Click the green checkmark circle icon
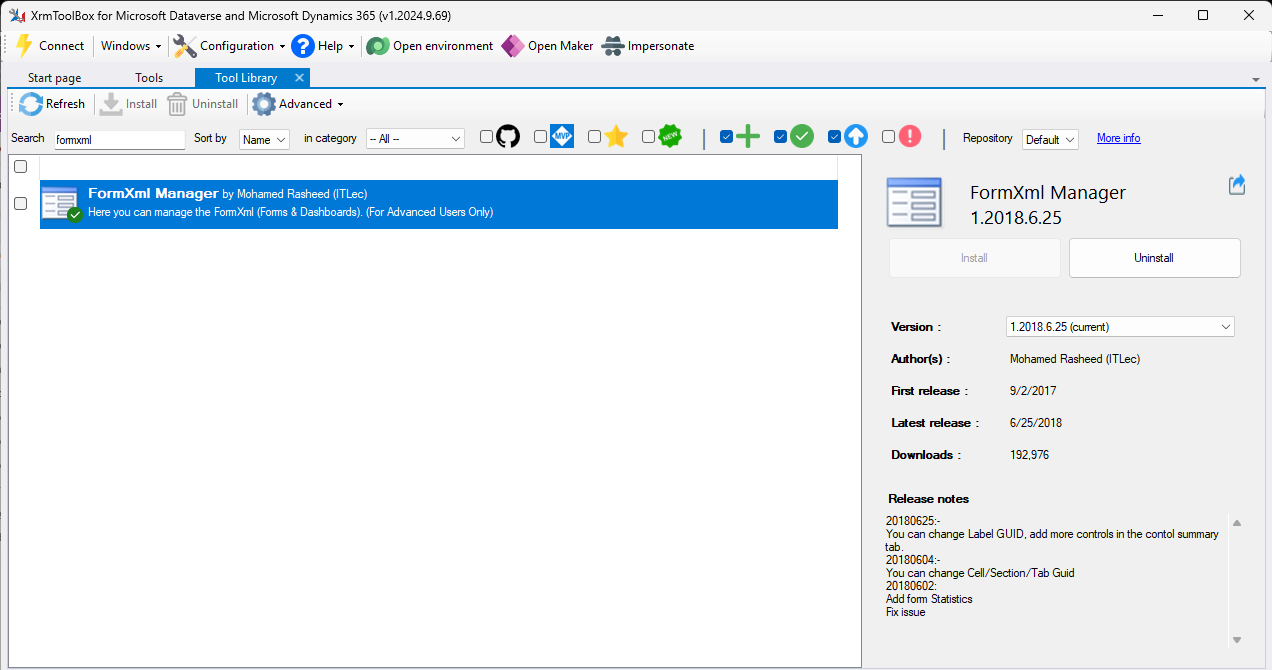This screenshot has width=1272, height=670. 802,137
